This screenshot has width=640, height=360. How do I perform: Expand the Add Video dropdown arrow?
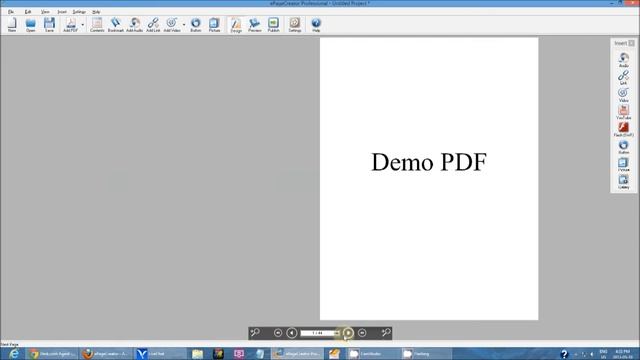click(184, 25)
